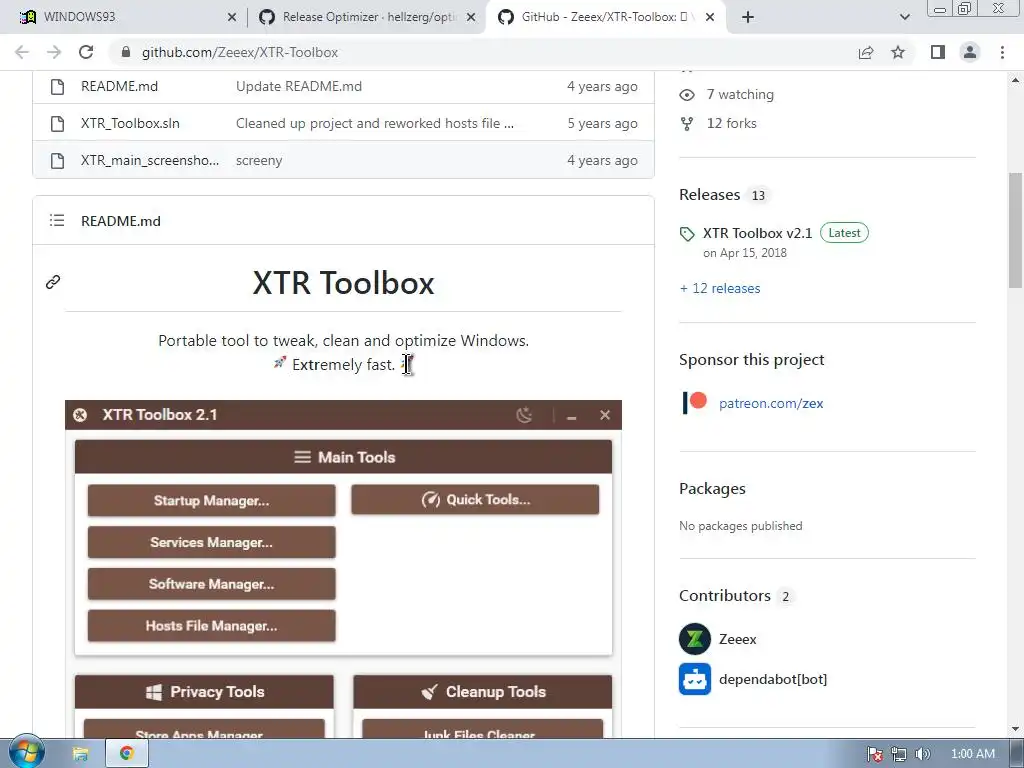Toggle the browser side panel

point(938,52)
